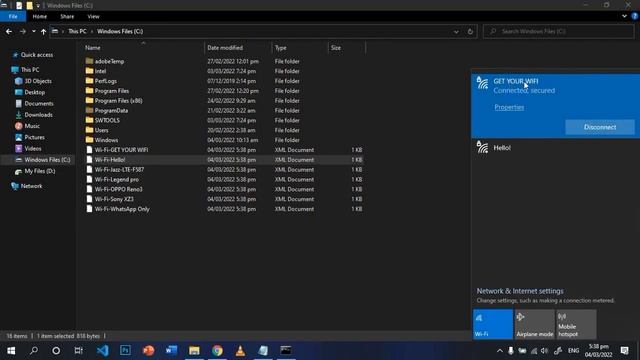This screenshot has width=640, height=360.
Task: Open taskbar search
Action: (x=34, y=350)
